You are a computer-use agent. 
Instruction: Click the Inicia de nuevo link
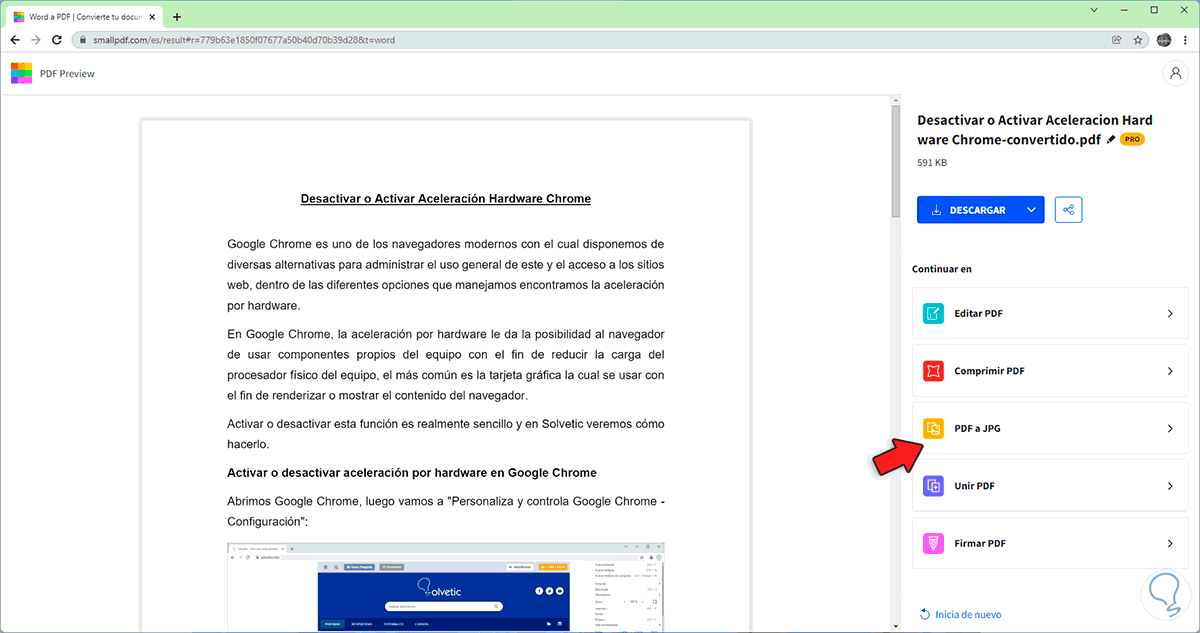(968, 614)
